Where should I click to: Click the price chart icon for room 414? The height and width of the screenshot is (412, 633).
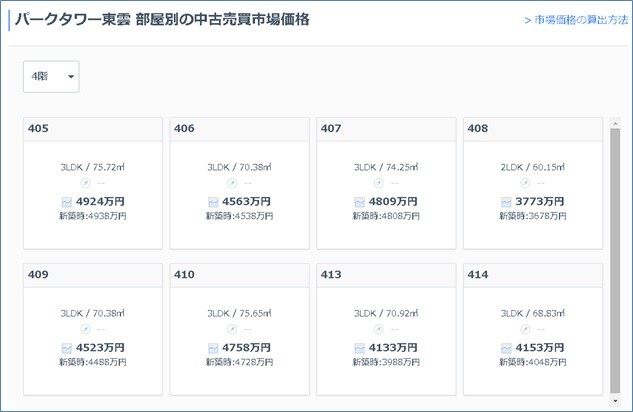tap(506, 348)
